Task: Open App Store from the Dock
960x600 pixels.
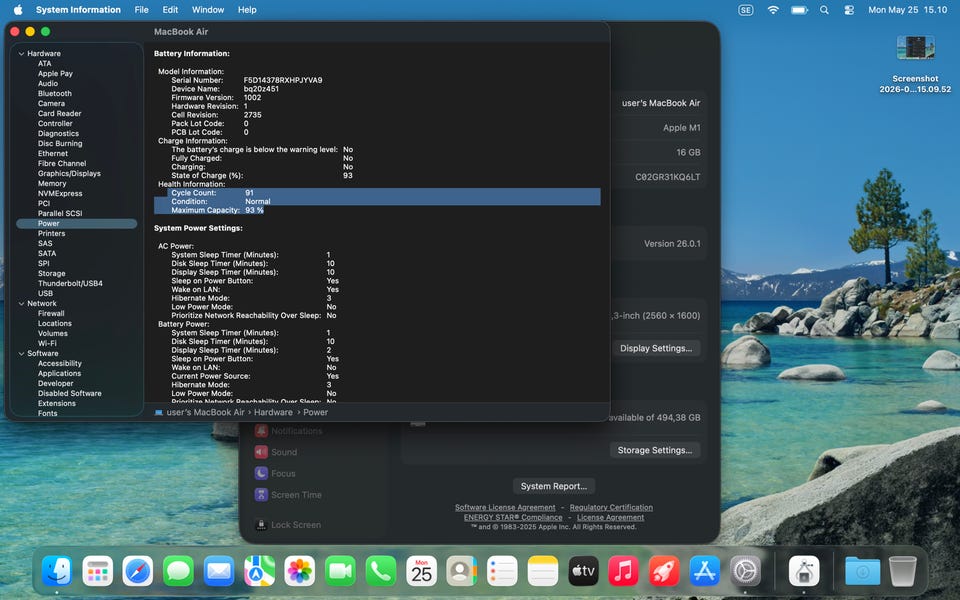Action: click(x=704, y=571)
